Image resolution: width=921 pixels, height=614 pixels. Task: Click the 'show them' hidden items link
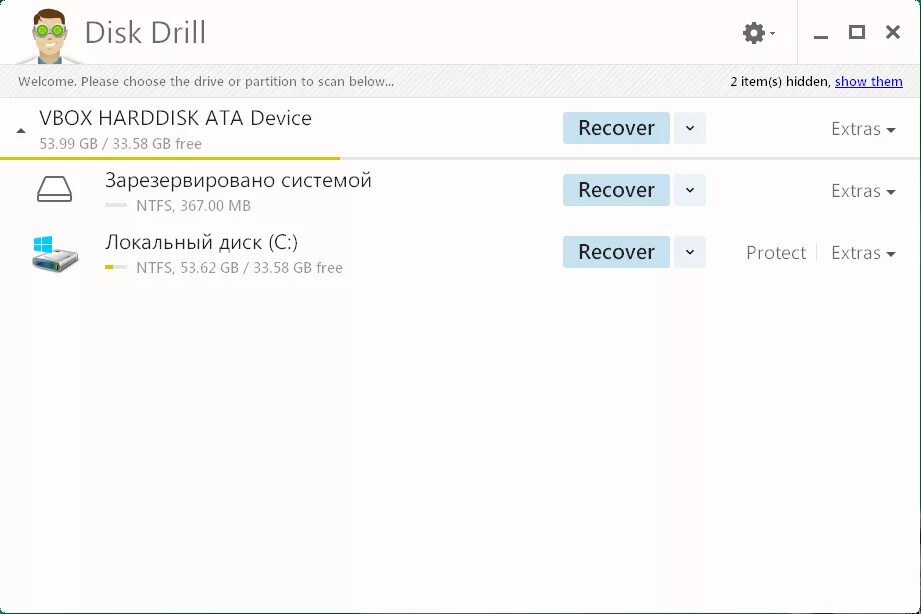coord(869,82)
